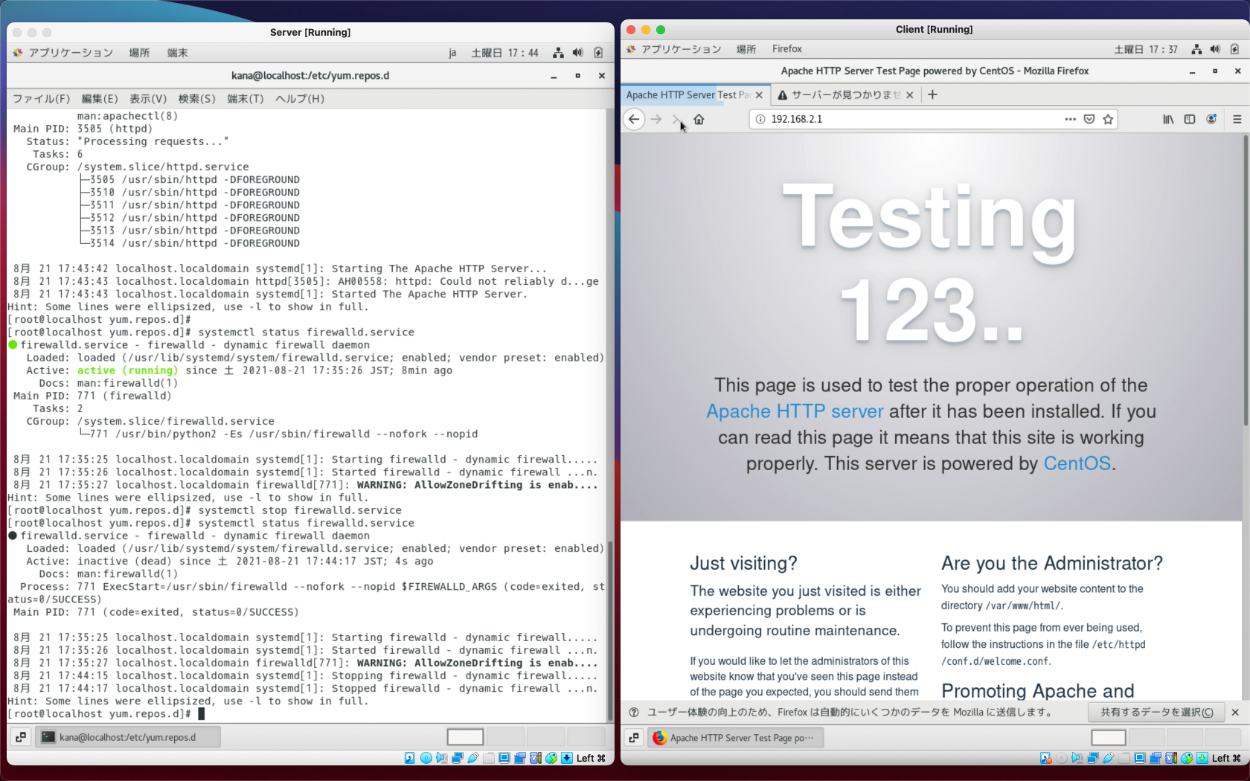Viewport: 1250px width, 781px height.
Task: Click the Firefox account avatar icon
Action: pyautogui.click(x=1211, y=119)
